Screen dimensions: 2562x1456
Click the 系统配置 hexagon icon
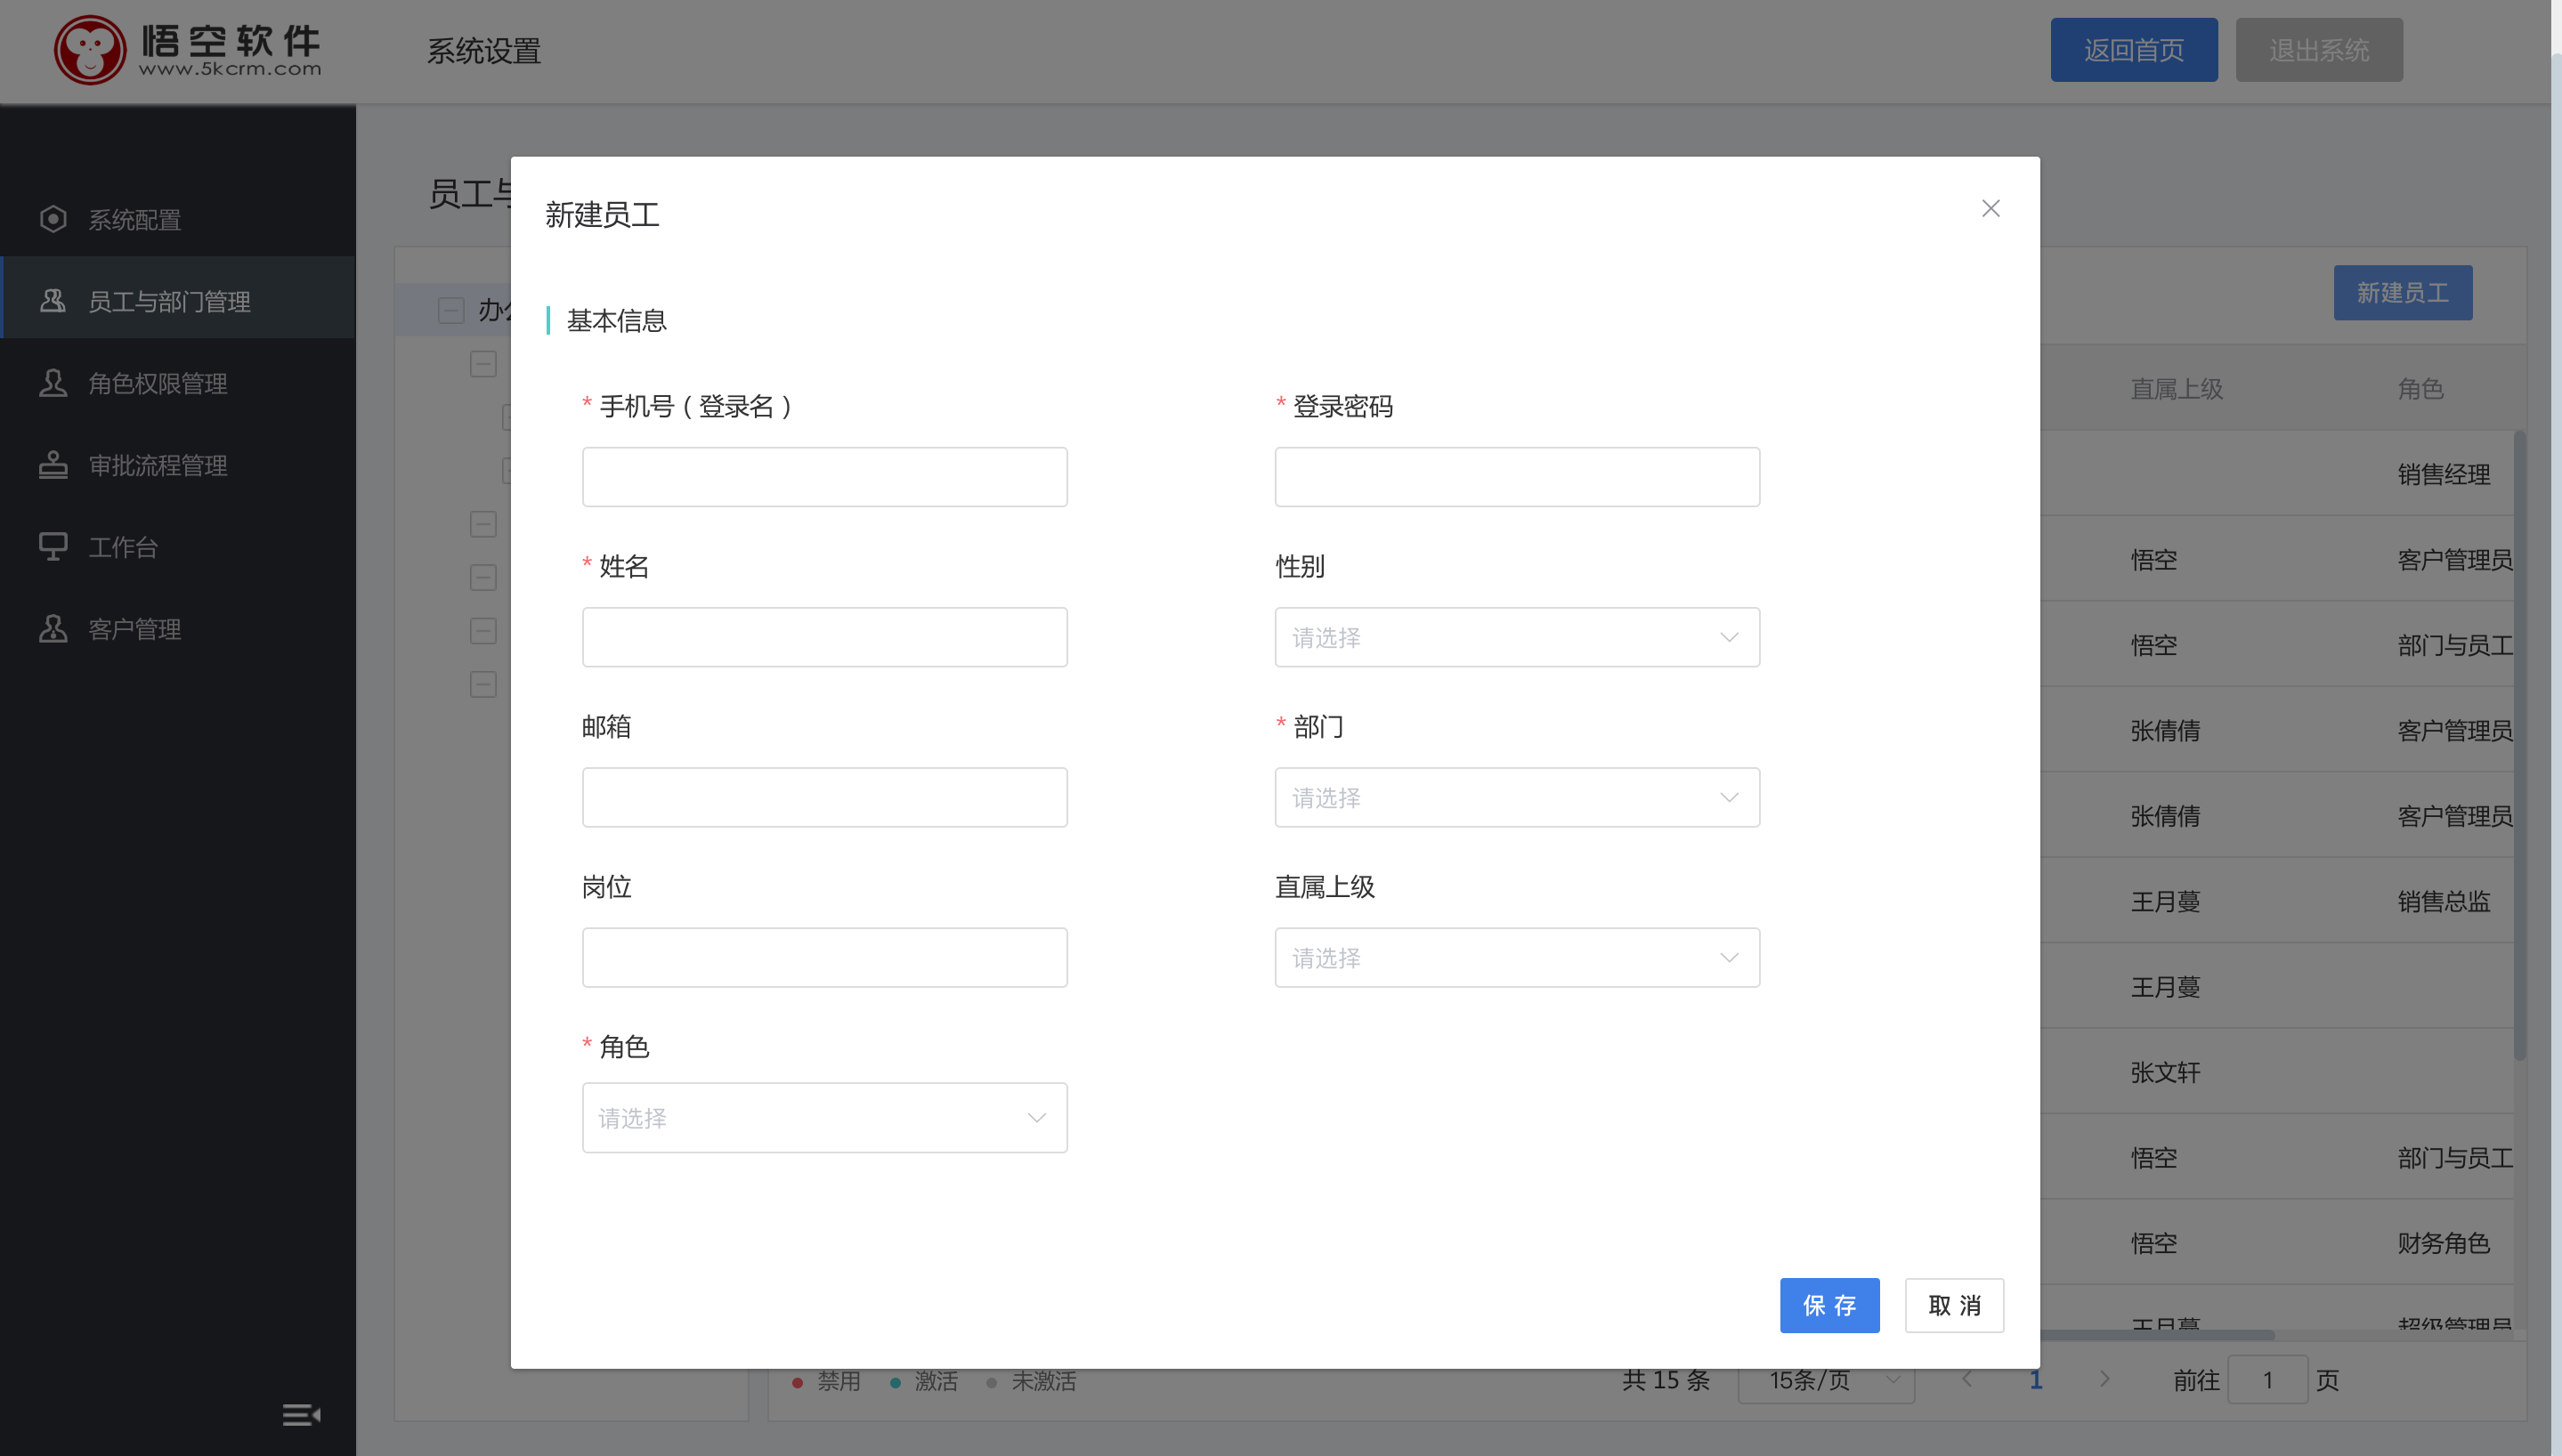(53, 219)
